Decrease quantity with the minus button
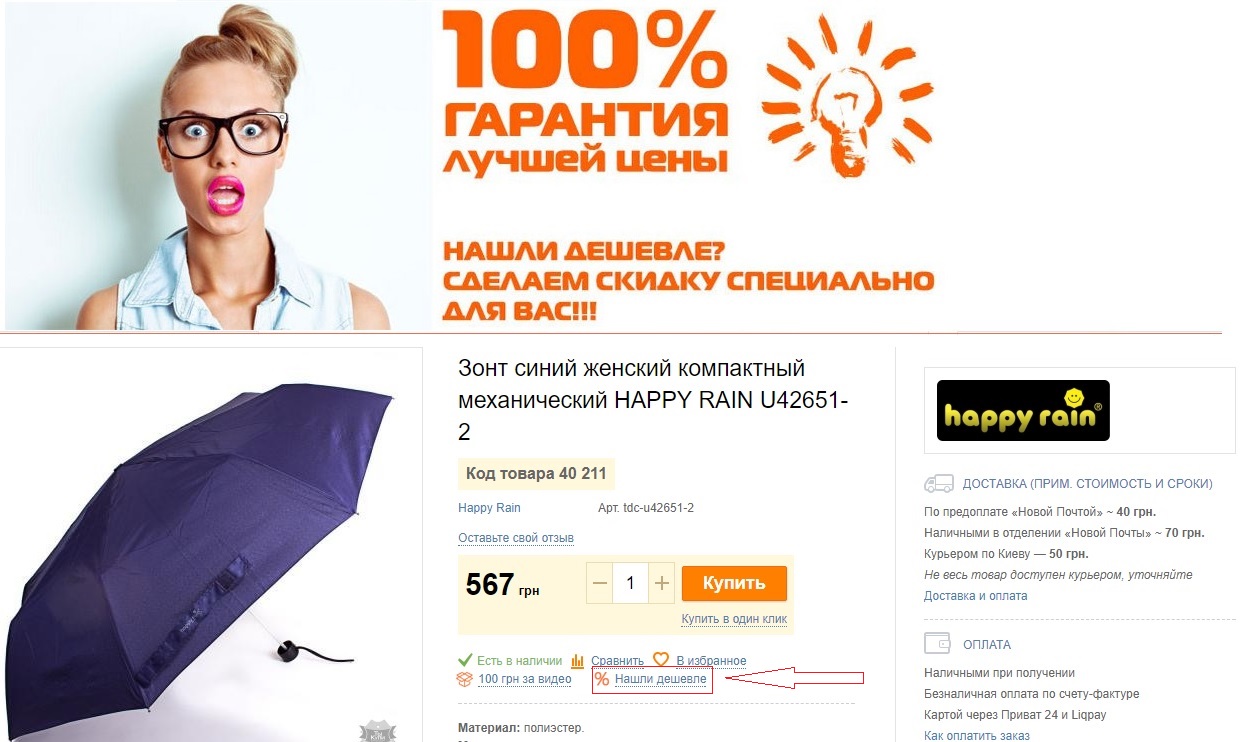The width and height of the screenshot is (1242, 742). point(598,583)
